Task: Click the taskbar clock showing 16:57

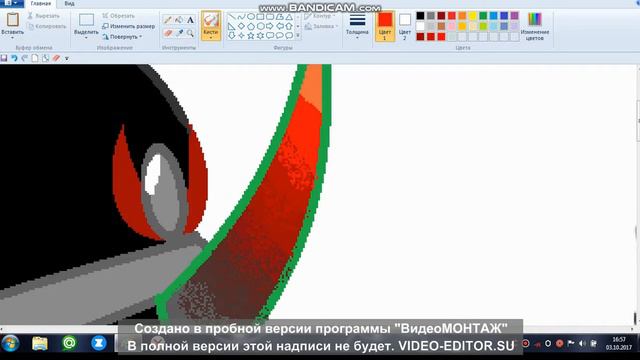Action: [619, 343]
